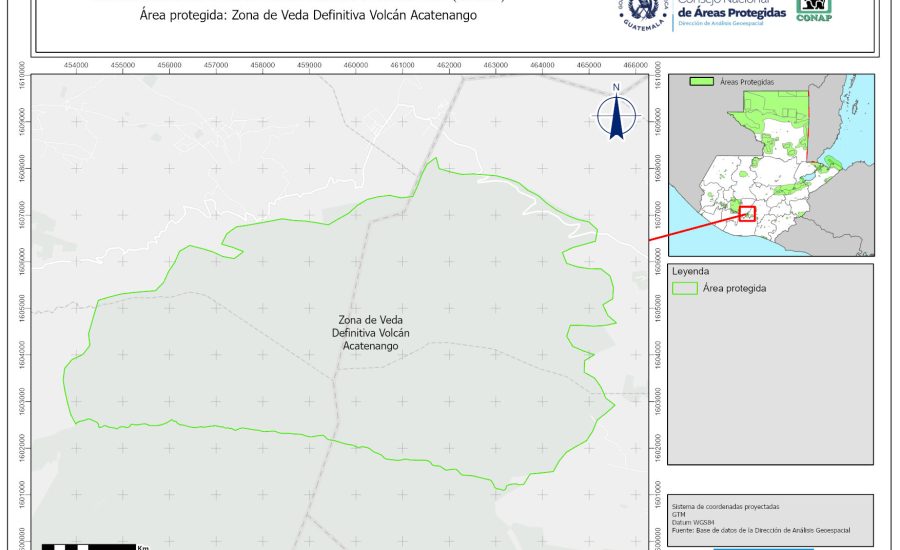
Task: Click the CONAP logo
Action: click(813, 10)
